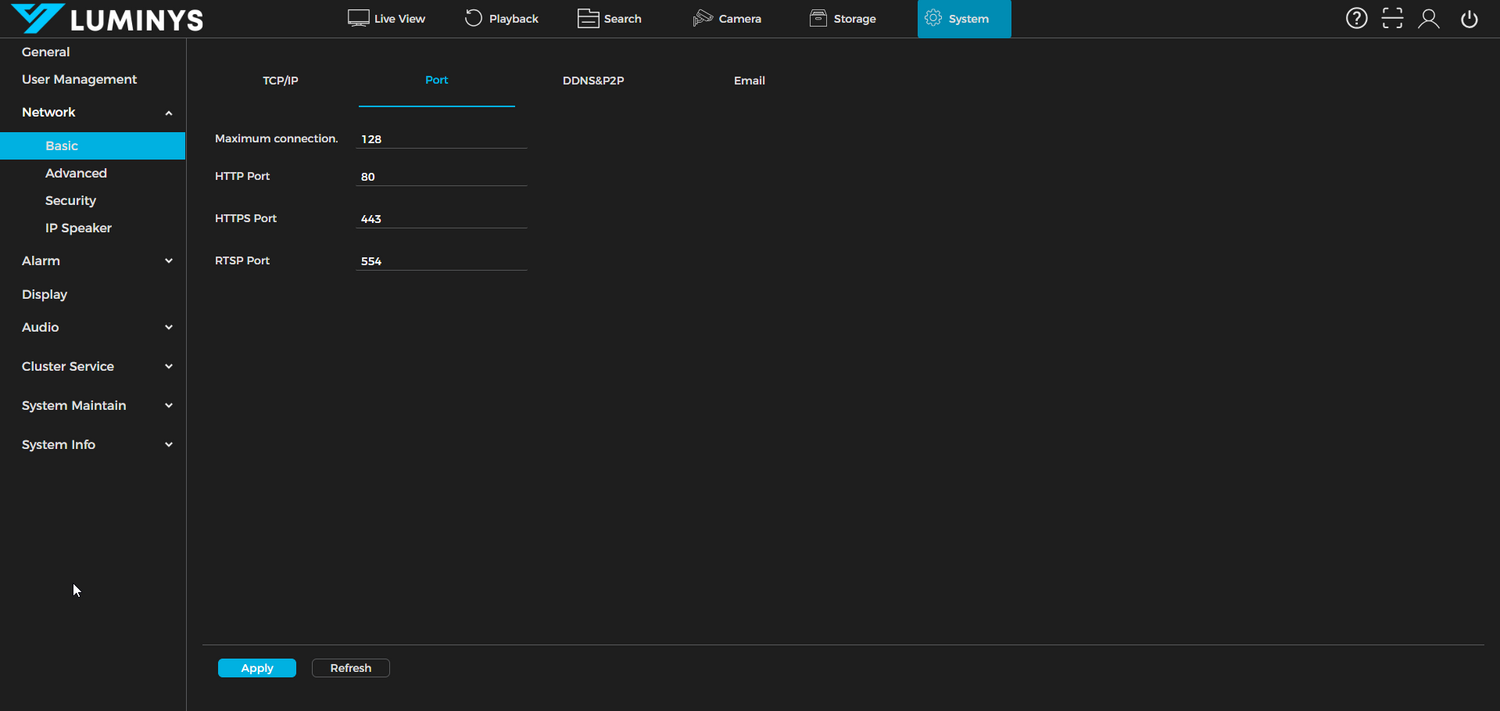Open the user account icon
Screen dimensions: 1500x711
coord(1428,18)
